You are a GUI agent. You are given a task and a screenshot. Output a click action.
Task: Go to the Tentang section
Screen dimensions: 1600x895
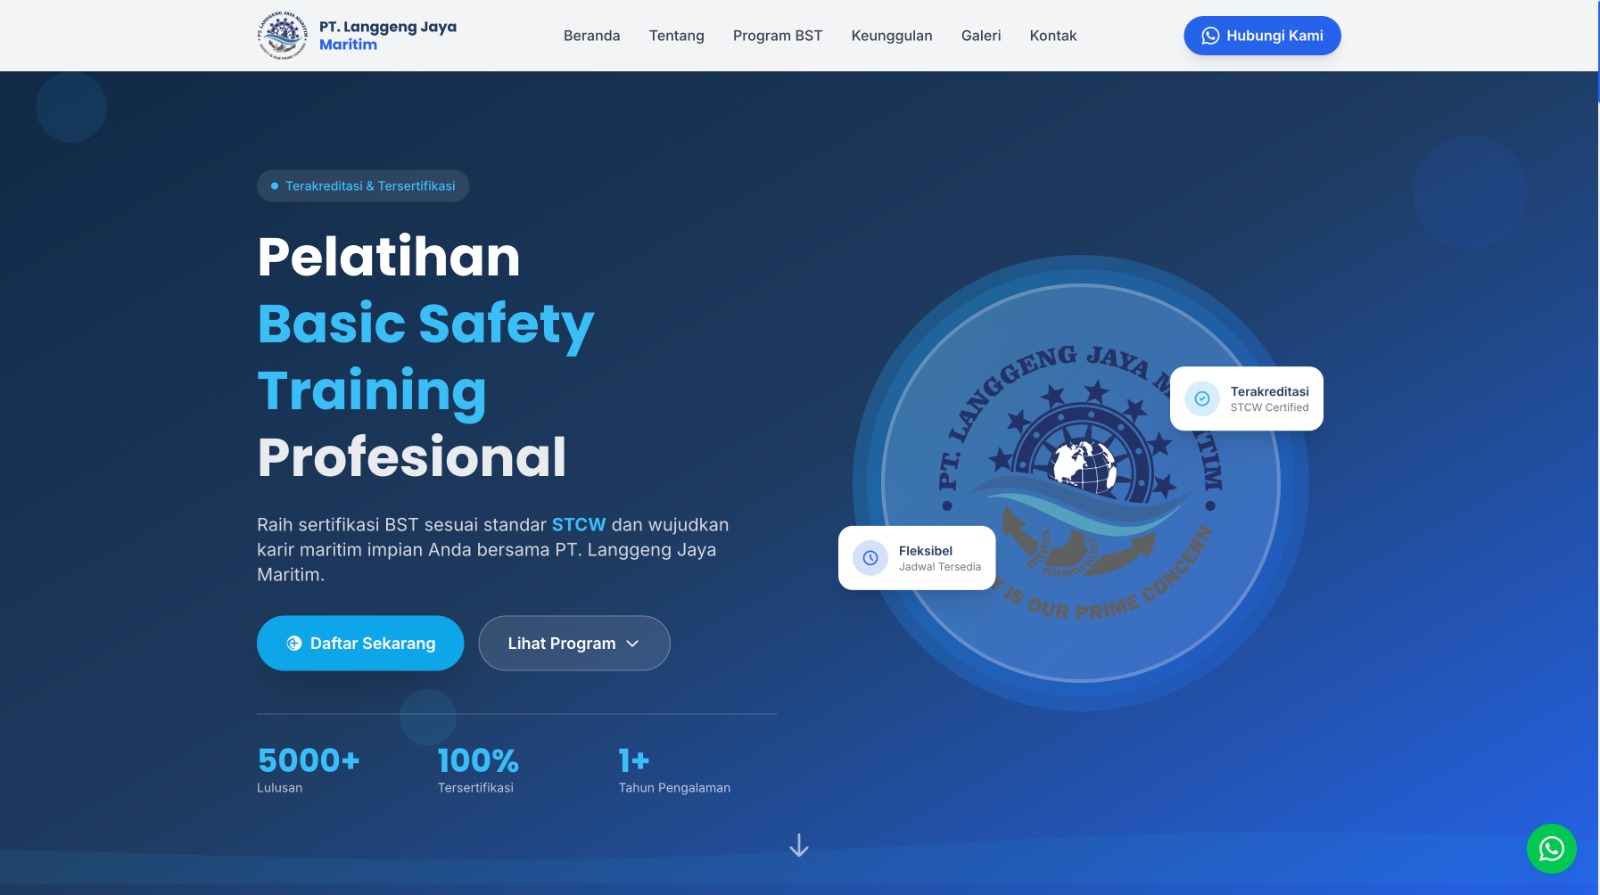click(676, 36)
